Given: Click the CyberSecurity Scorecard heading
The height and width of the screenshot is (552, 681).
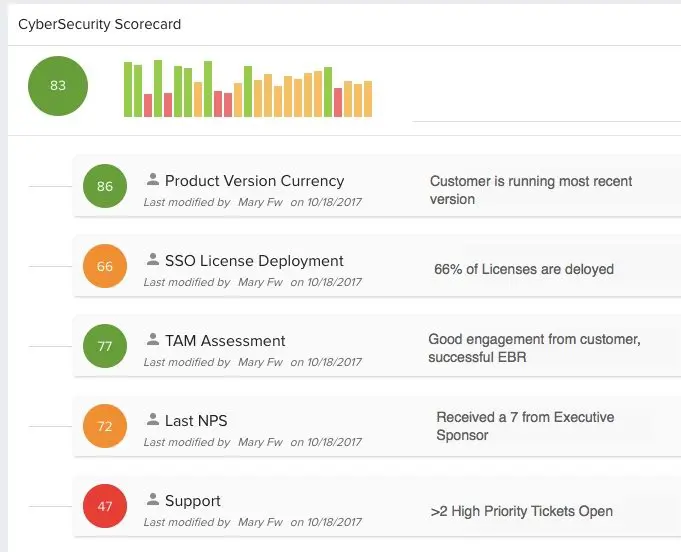Looking at the screenshot, I should click(x=100, y=23).
